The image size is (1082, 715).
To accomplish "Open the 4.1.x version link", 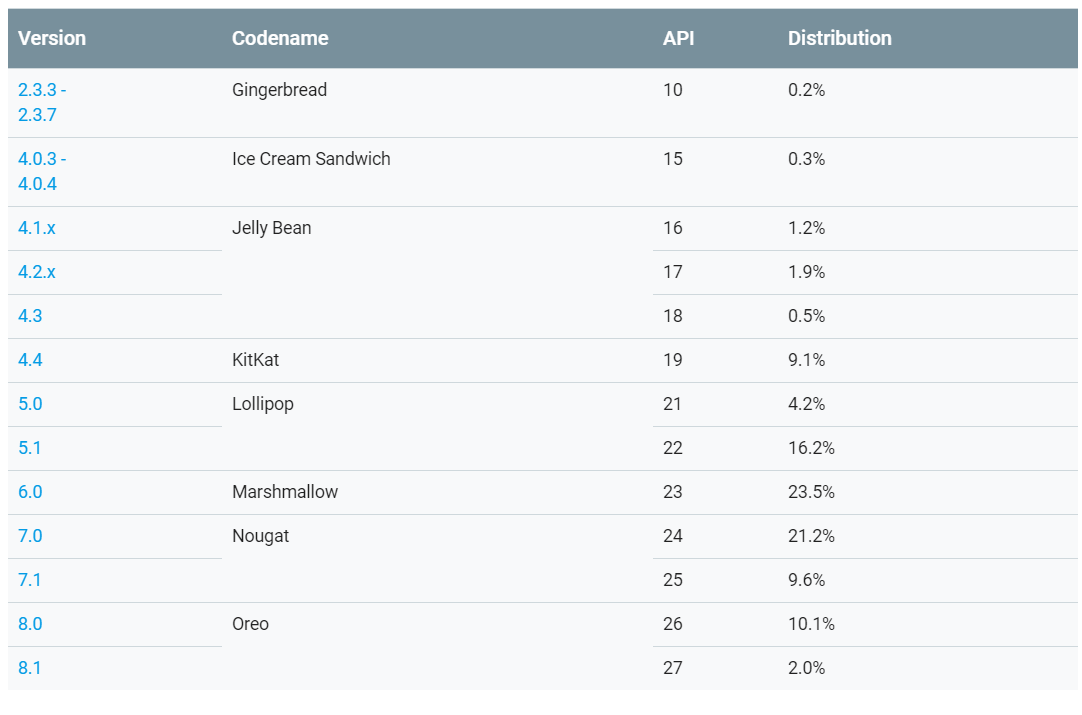I will (37, 228).
